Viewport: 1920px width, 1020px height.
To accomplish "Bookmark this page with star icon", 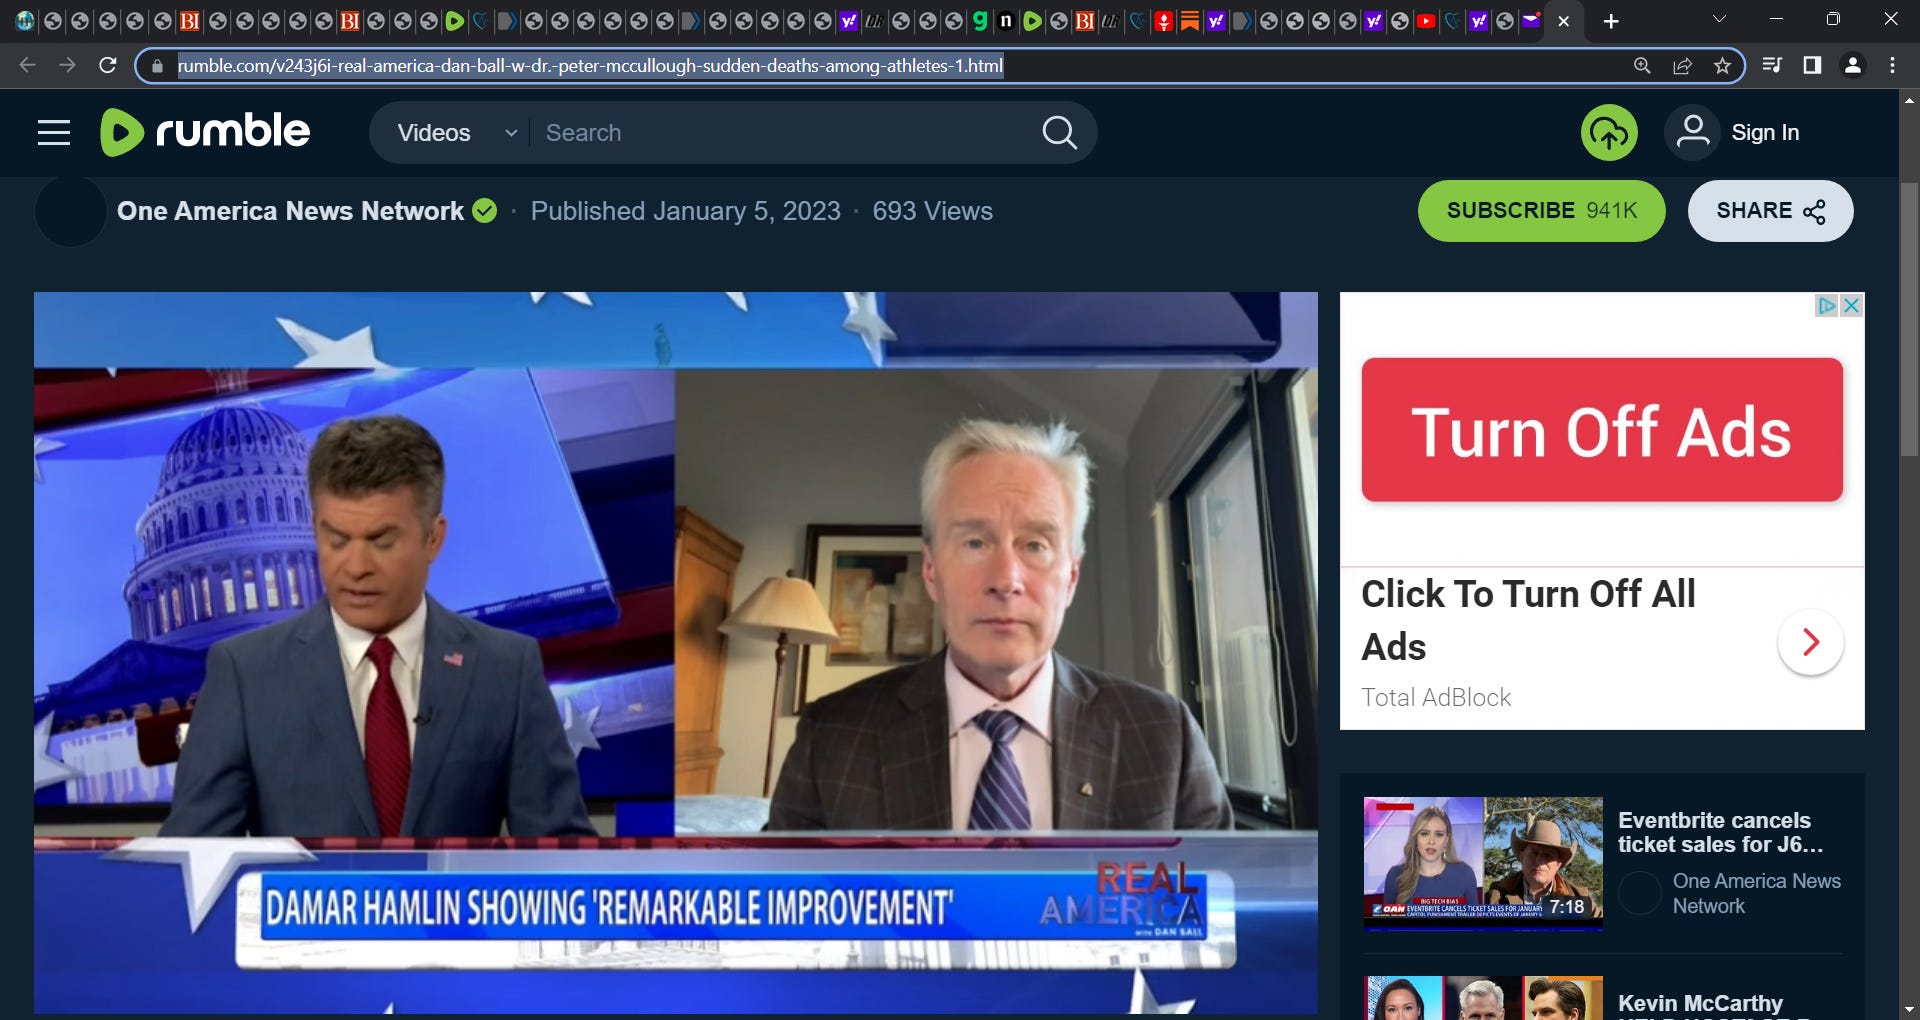I will [1722, 66].
